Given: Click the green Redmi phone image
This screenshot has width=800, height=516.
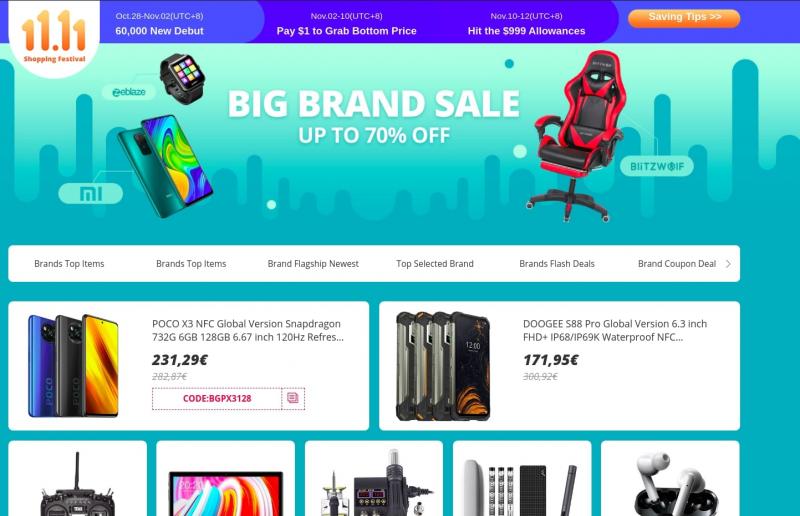Looking at the screenshot, I should point(165,166).
